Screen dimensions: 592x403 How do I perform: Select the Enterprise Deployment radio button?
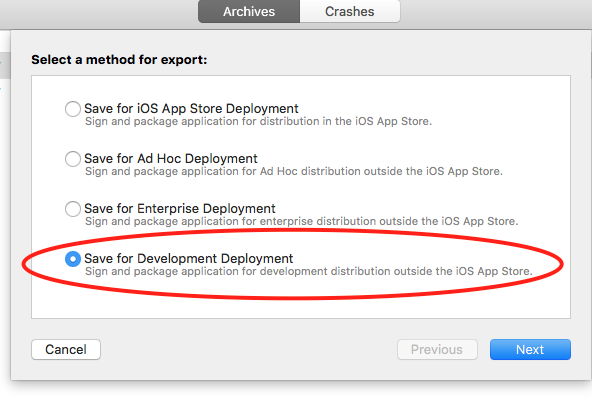tap(72, 209)
